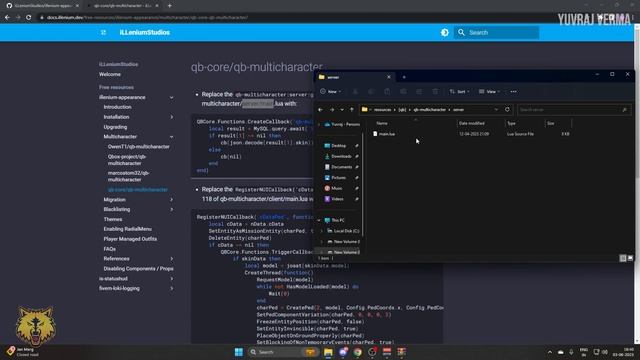Select the 'resources' breadcrumb in address bar
Viewport: 640px width, 360px height.
[382, 109]
